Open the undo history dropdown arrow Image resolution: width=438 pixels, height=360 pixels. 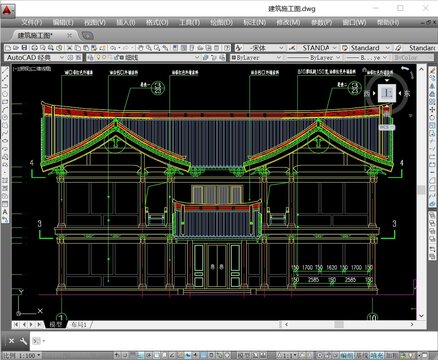tap(119, 48)
